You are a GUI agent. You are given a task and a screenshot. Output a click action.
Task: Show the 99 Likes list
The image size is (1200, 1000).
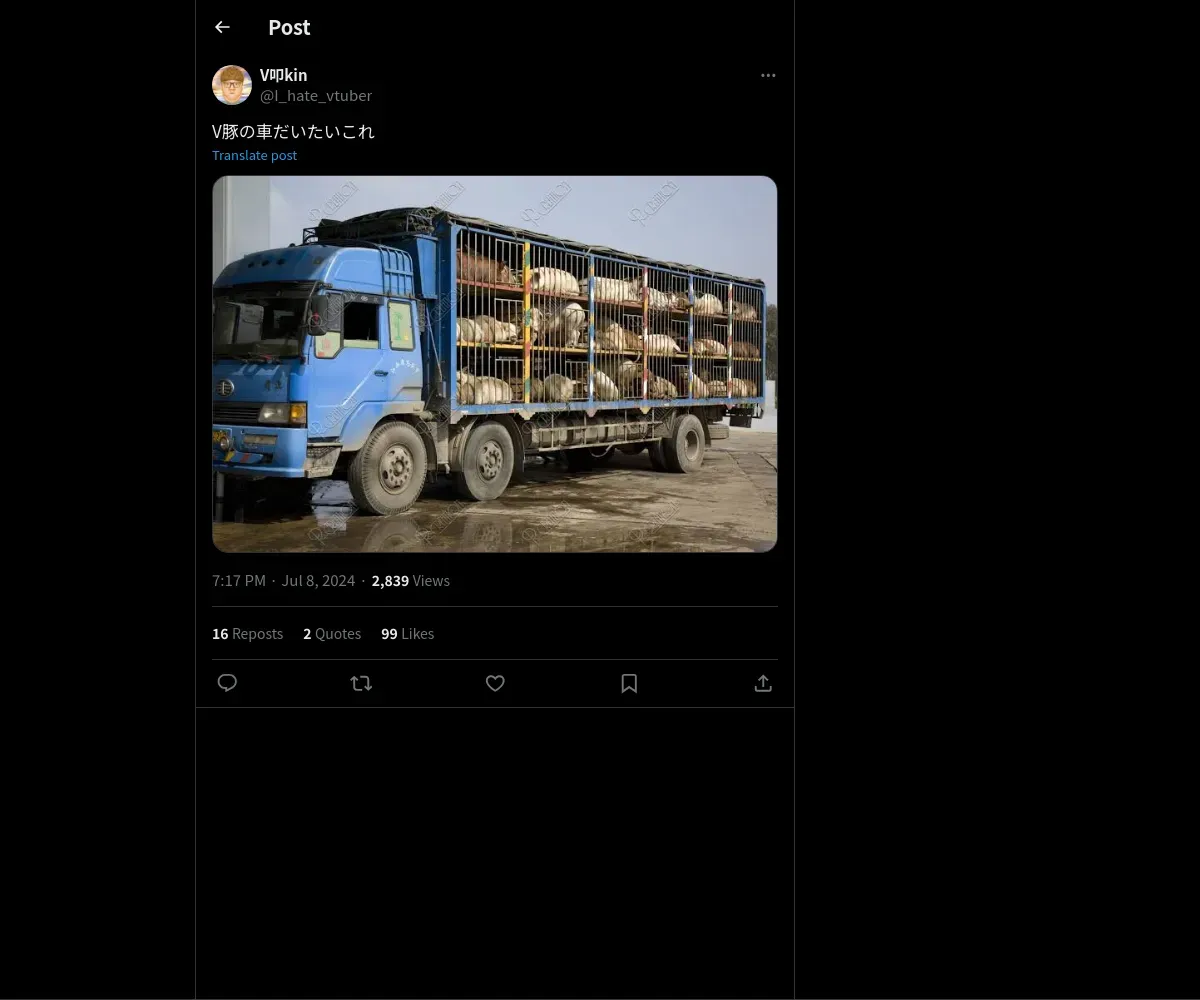tap(407, 634)
